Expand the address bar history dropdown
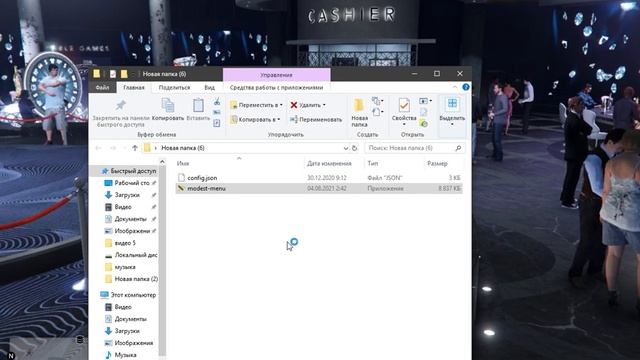 click(x=346, y=148)
